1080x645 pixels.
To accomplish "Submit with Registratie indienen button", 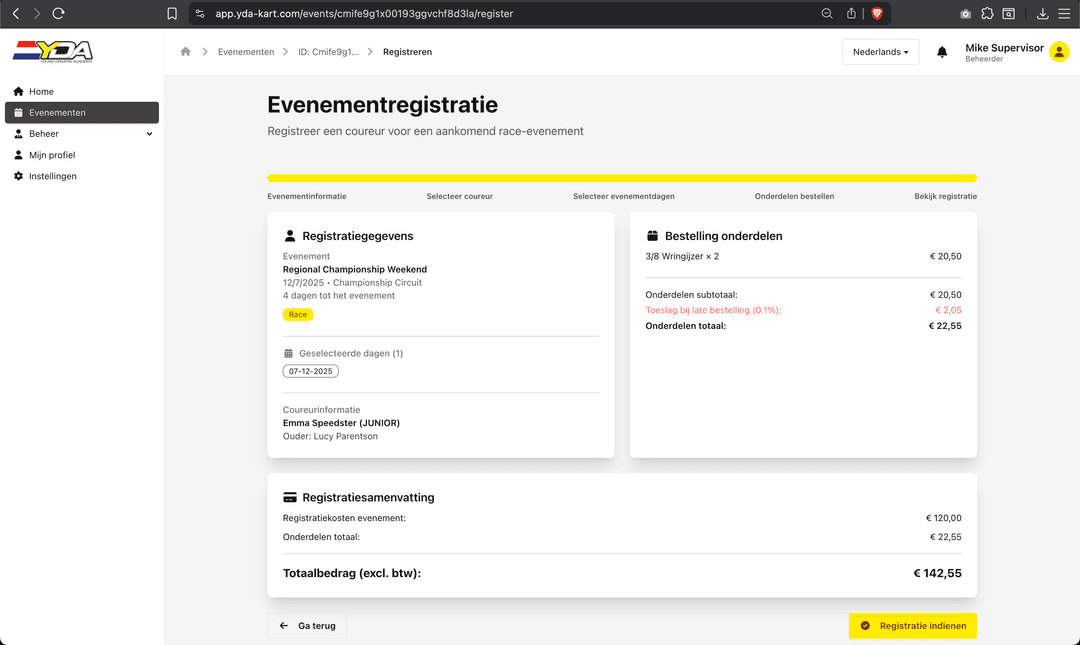I will pyautogui.click(x=912, y=626).
